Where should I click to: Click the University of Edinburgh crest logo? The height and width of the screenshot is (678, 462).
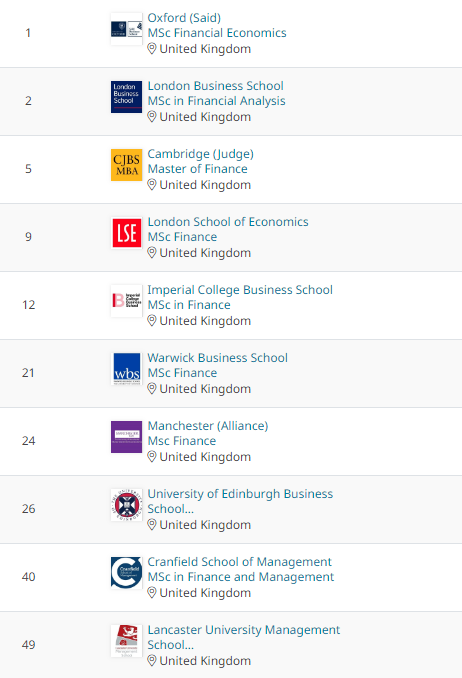pos(126,505)
